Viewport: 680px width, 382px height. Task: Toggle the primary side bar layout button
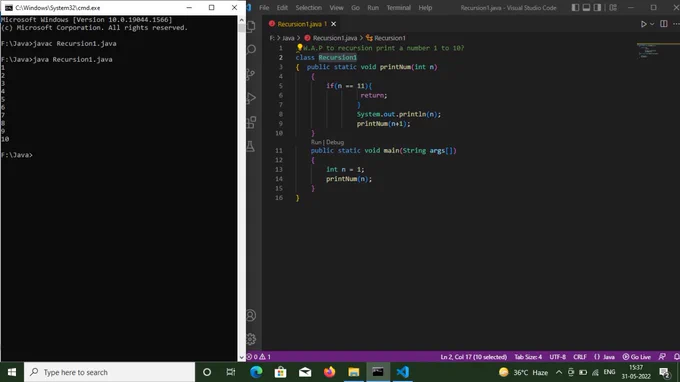(575, 7)
